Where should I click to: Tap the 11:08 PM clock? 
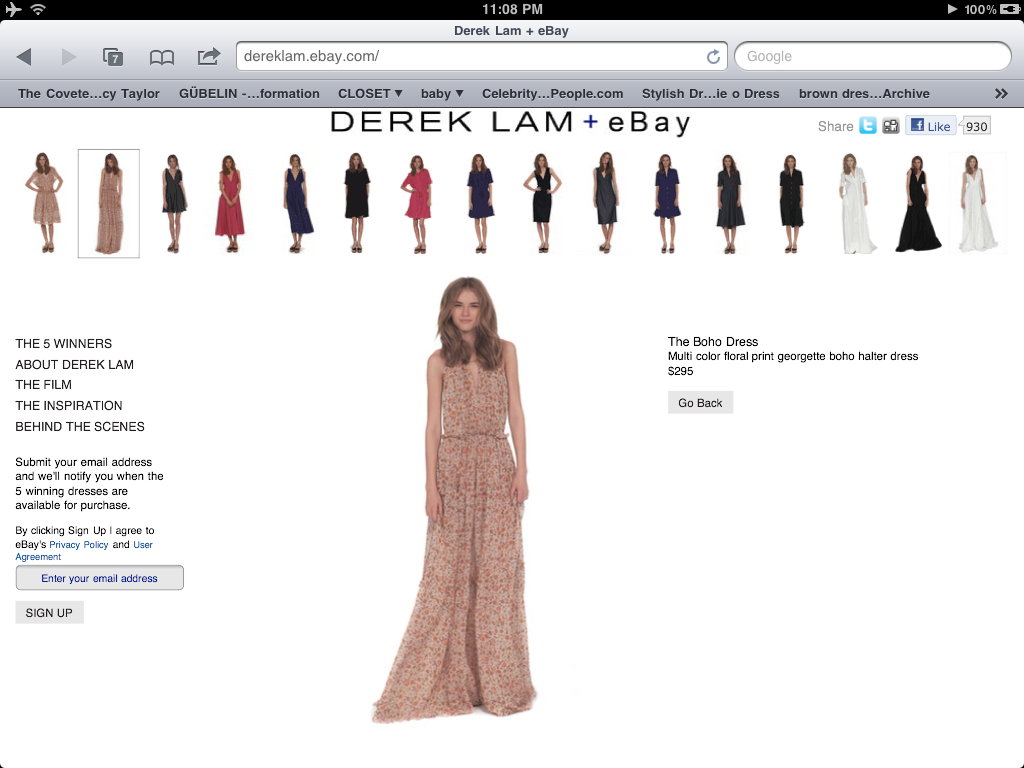pyautogui.click(x=512, y=9)
